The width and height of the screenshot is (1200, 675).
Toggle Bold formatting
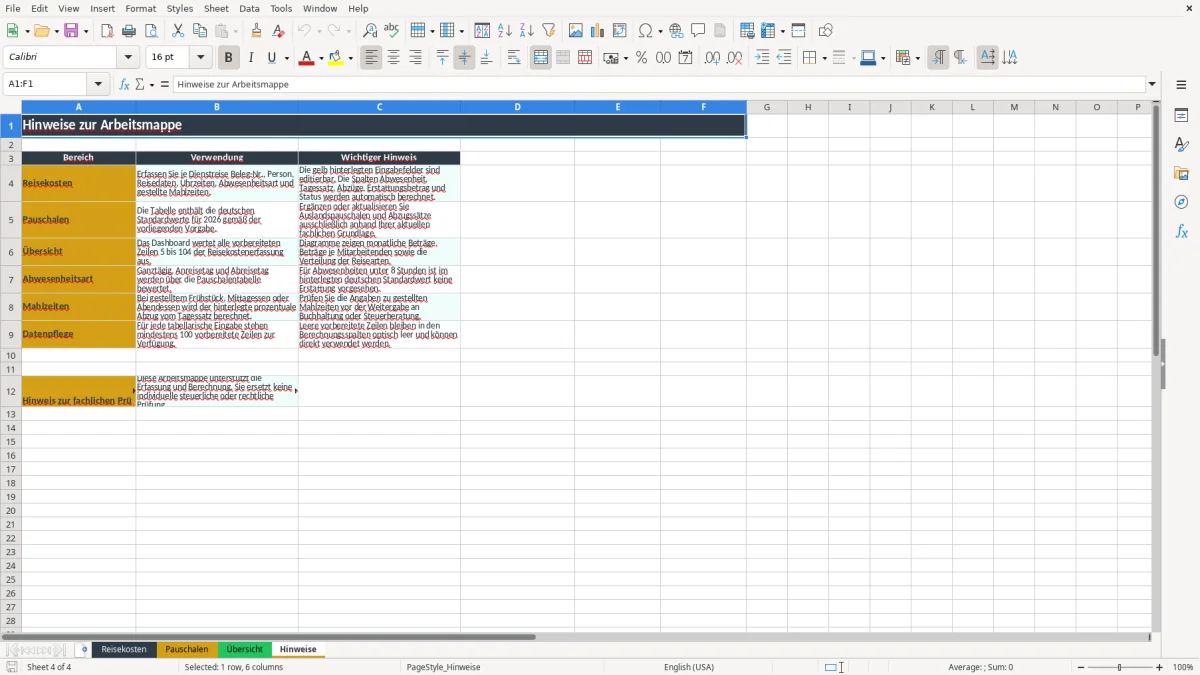pyautogui.click(x=229, y=58)
